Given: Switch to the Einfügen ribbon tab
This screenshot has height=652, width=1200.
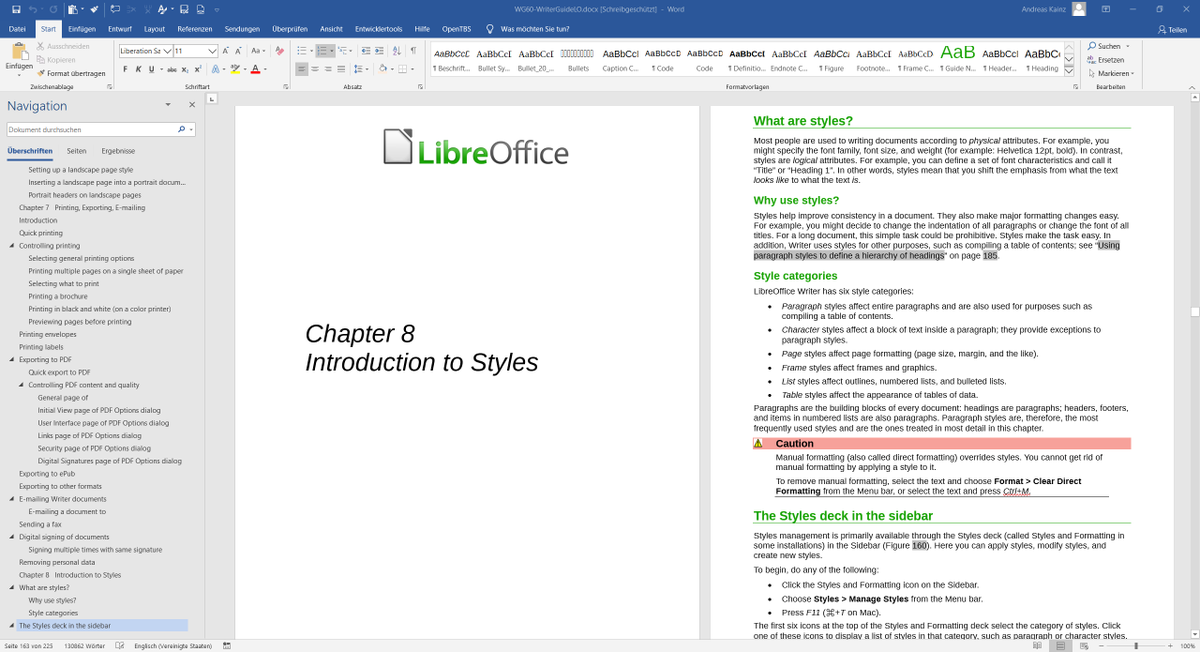Looking at the screenshot, I should click(x=82, y=29).
